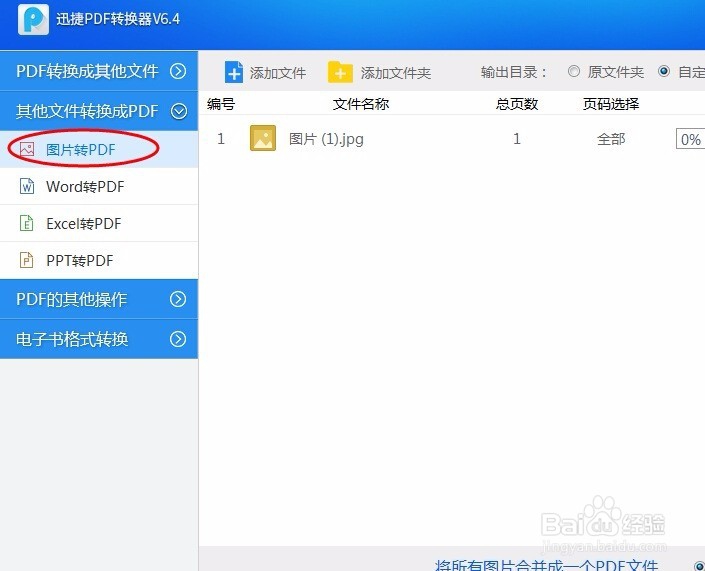Click the total pages value 1
This screenshot has width=705, height=571.
click(x=517, y=138)
